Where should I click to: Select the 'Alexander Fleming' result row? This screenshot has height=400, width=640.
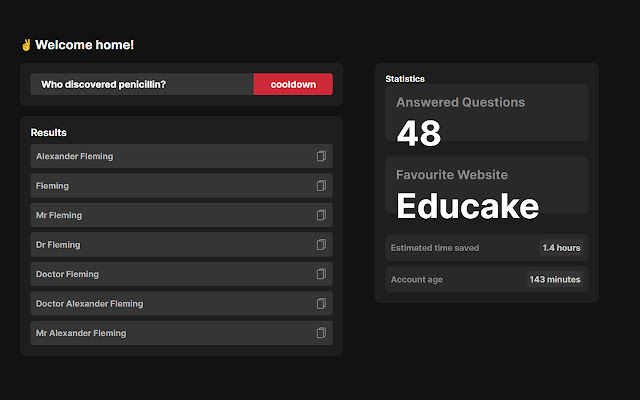170,156
